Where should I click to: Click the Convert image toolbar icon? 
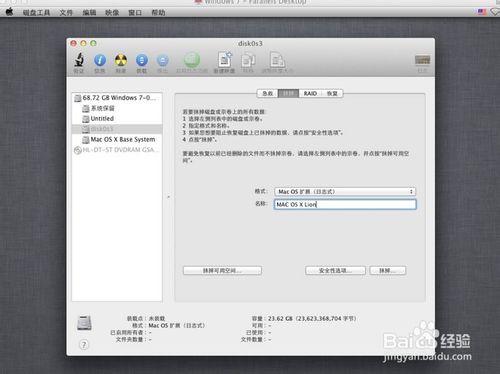tap(248, 60)
